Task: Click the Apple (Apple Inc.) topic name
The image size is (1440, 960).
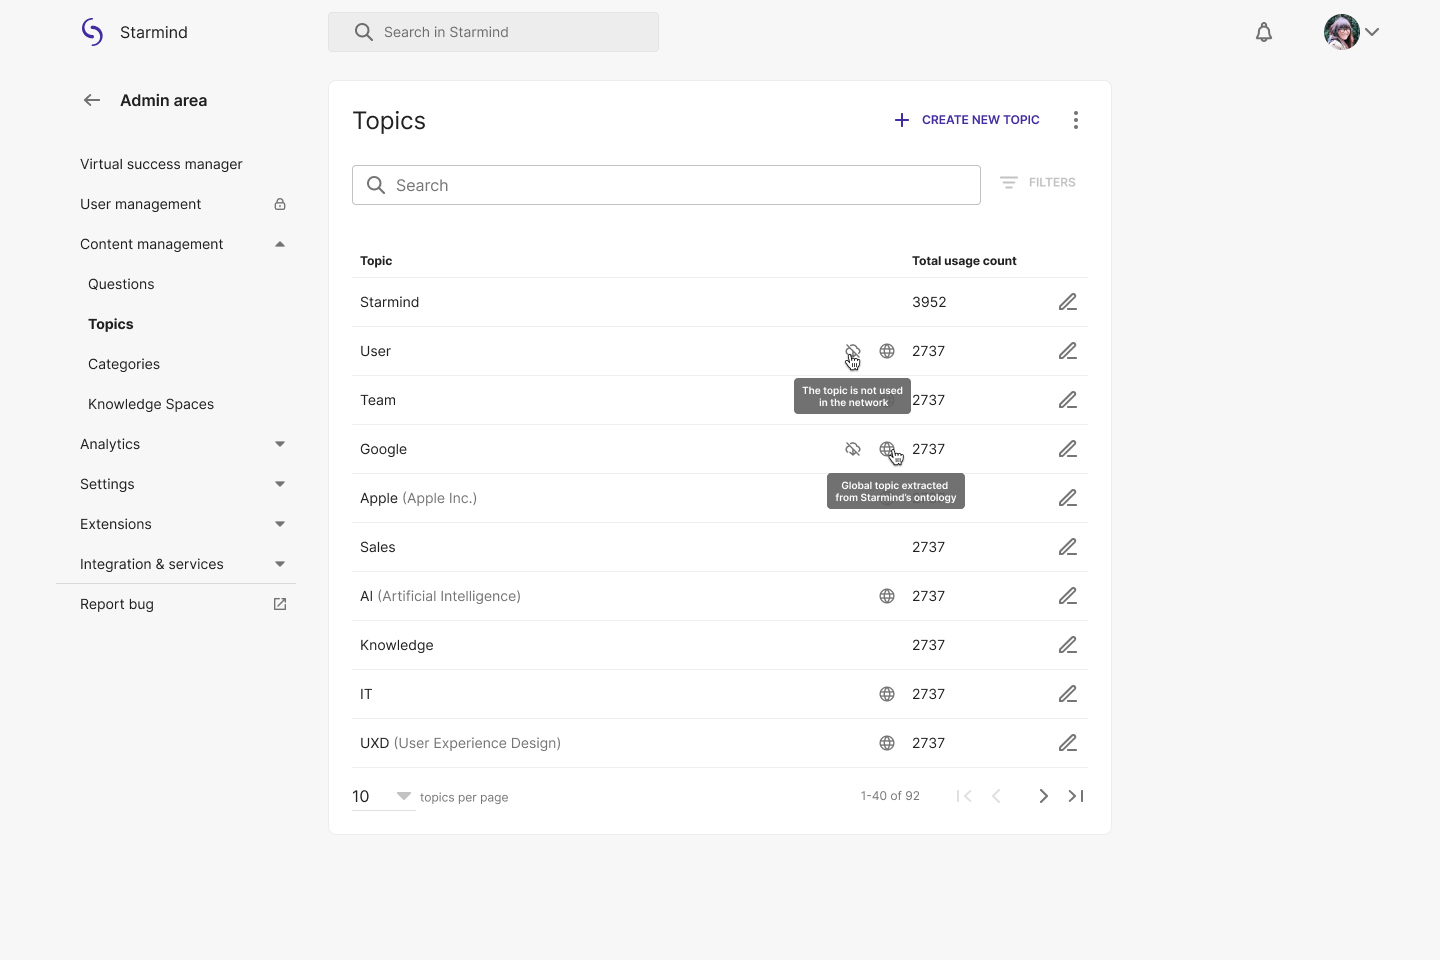Action: [418, 498]
